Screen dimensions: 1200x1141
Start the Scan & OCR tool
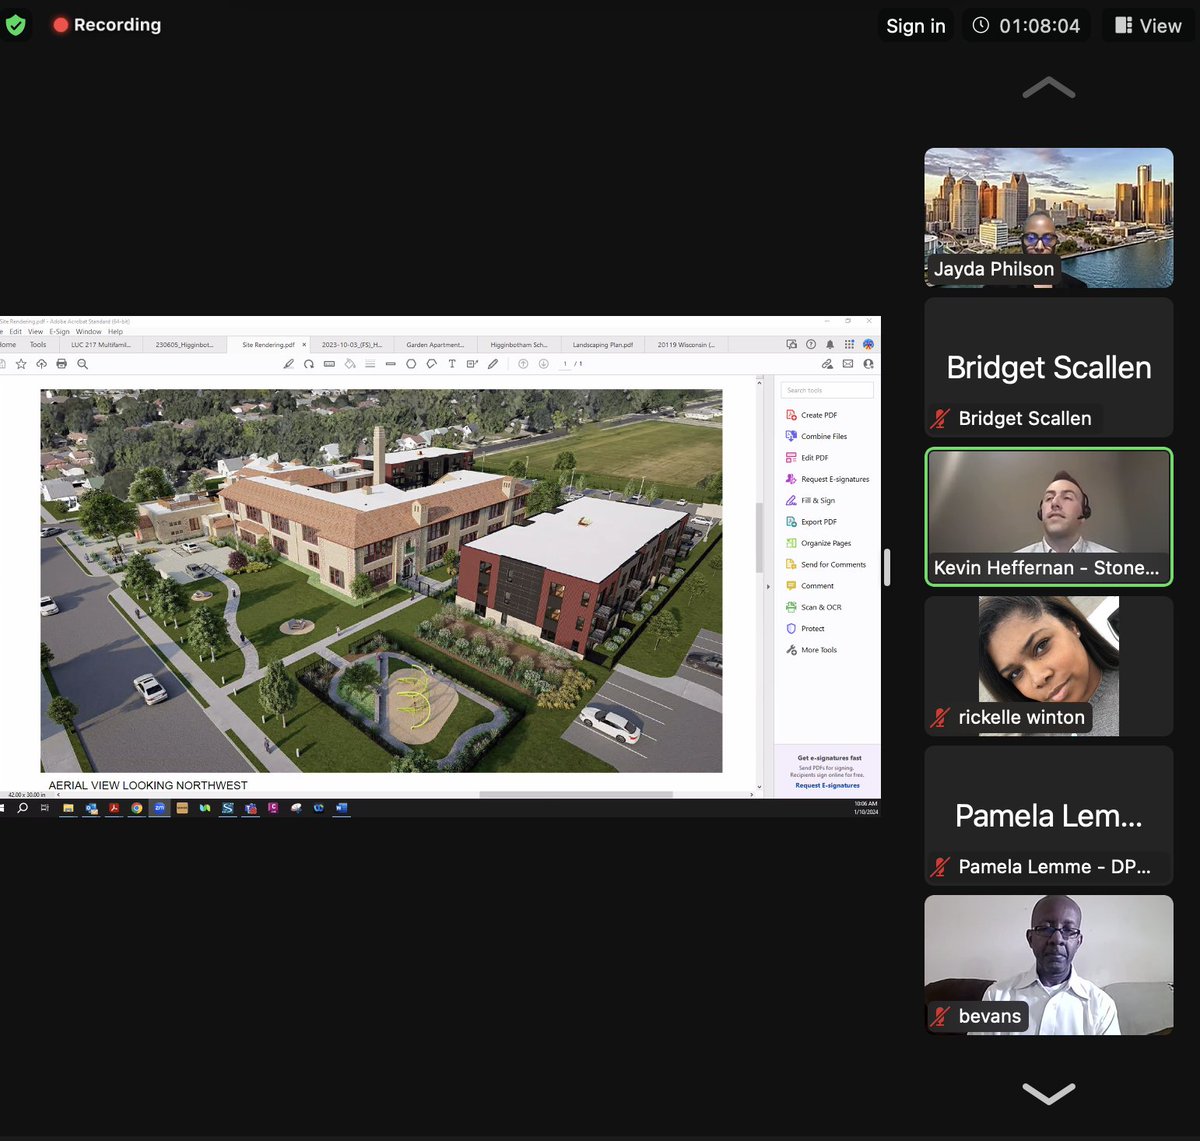[x=814, y=607]
